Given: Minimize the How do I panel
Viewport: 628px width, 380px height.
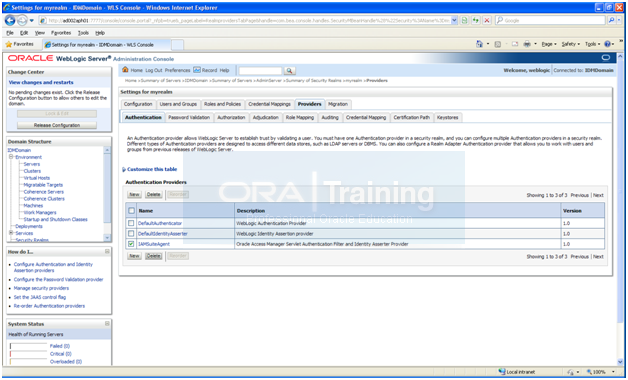Looking at the screenshot, I should pyautogui.click(x=107, y=251).
